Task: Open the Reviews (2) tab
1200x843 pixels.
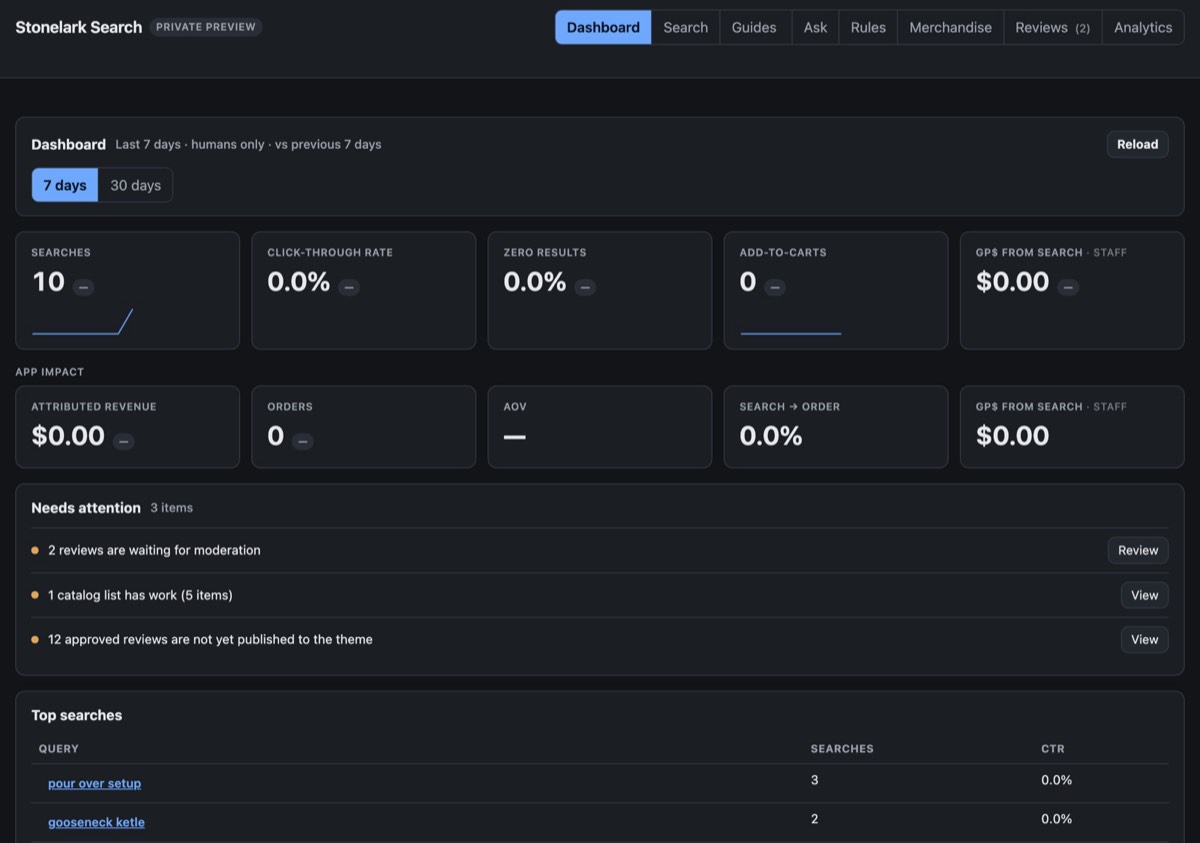Action: pyautogui.click(x=1052, y=27)
